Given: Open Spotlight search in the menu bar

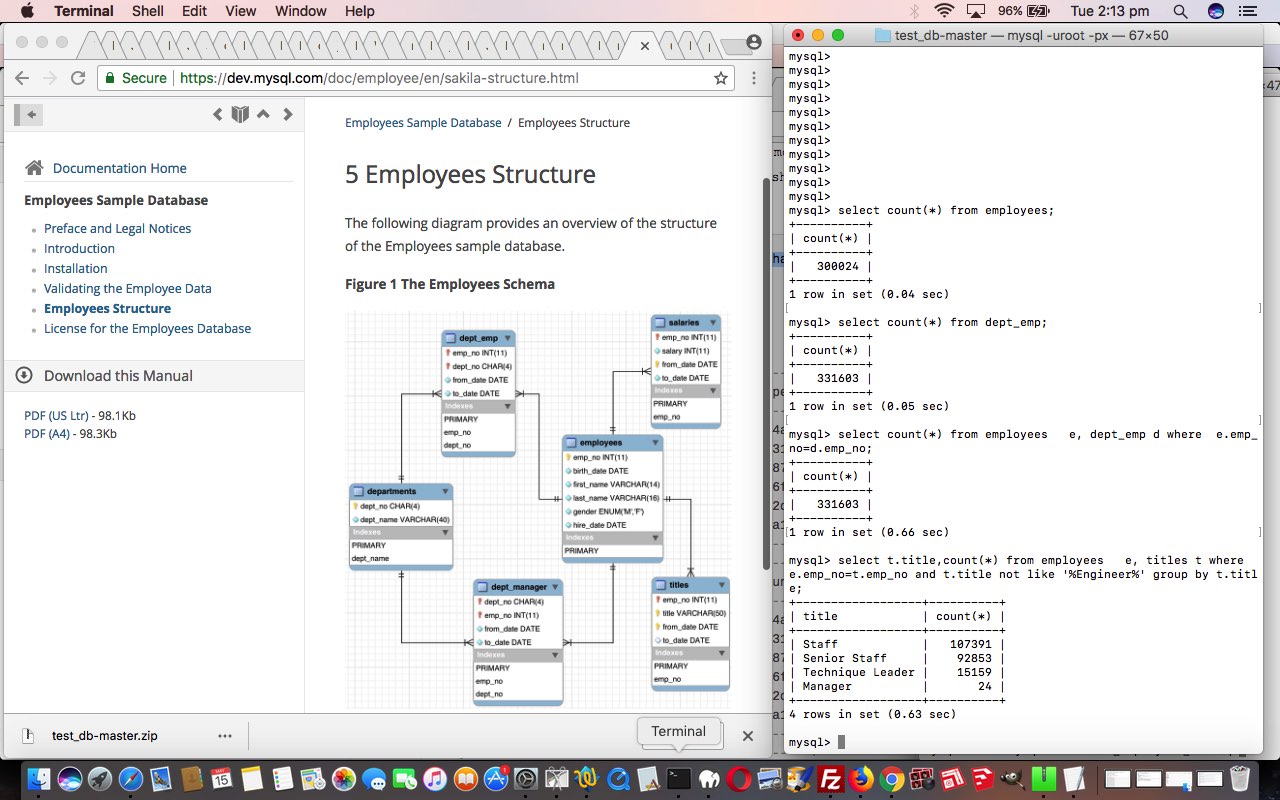Looking at the screenshot, I should point(1180,11).
